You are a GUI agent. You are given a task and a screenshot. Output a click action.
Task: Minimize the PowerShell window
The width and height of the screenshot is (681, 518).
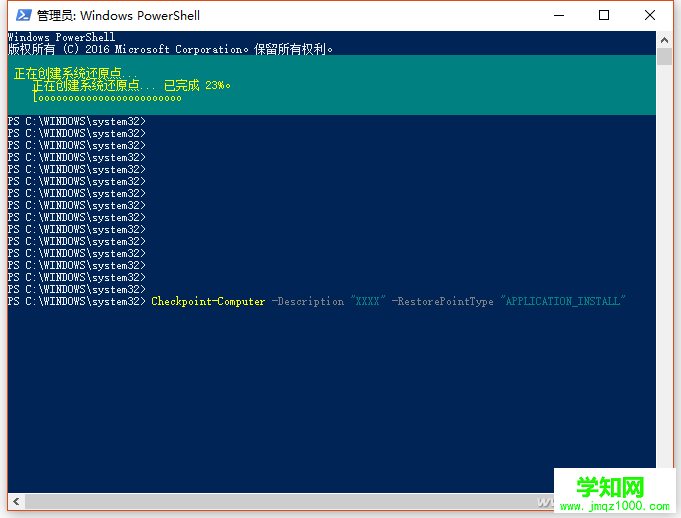559,16
